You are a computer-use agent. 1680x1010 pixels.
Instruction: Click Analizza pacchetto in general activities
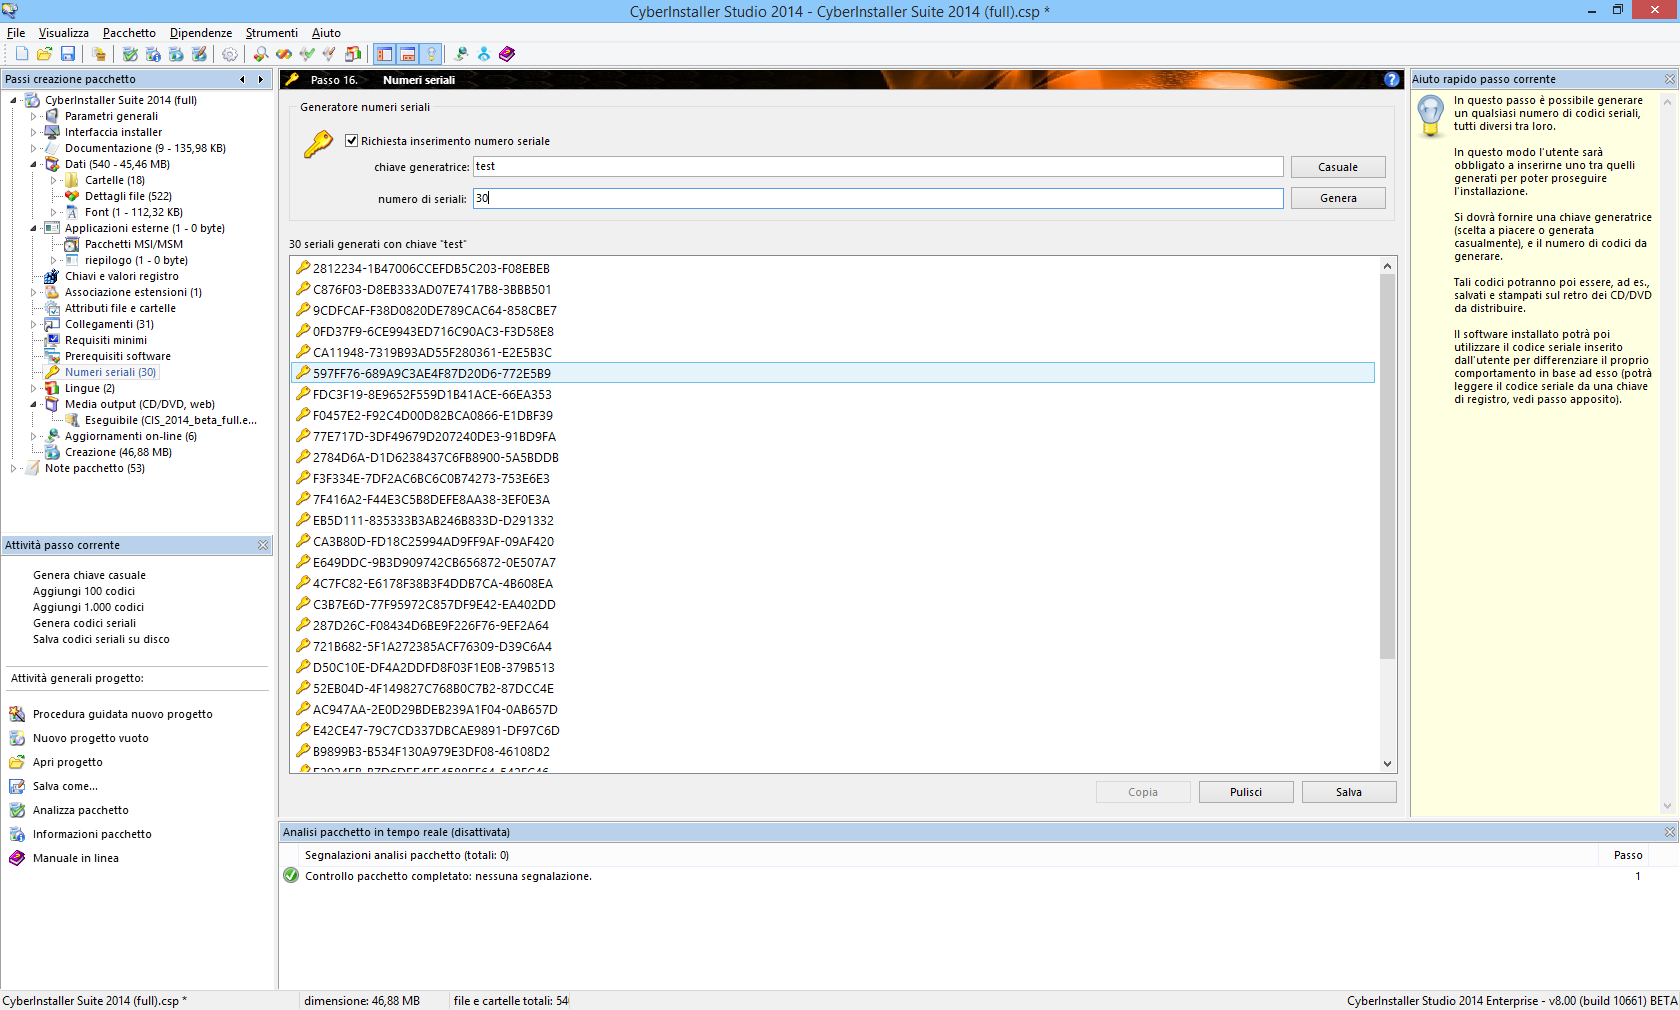pos(80,810)
